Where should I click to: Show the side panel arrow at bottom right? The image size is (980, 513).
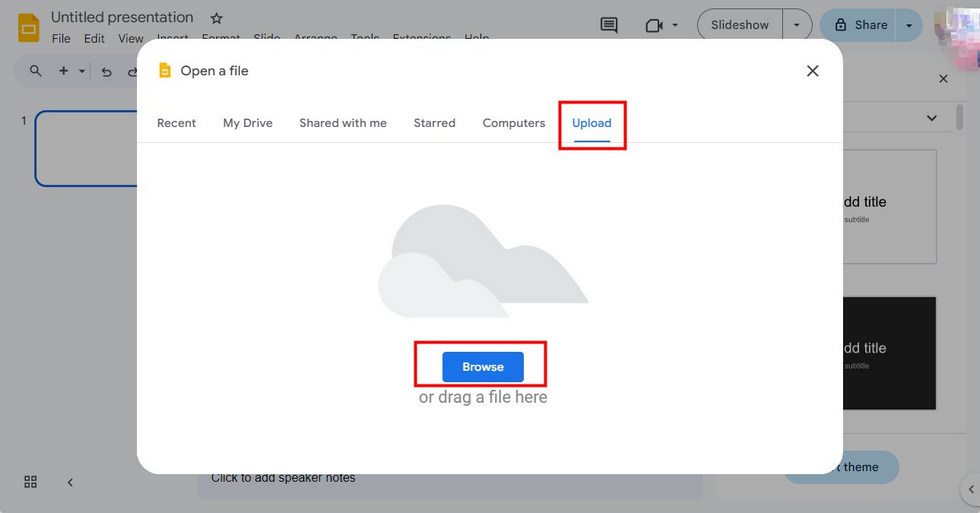coord(971,489)
